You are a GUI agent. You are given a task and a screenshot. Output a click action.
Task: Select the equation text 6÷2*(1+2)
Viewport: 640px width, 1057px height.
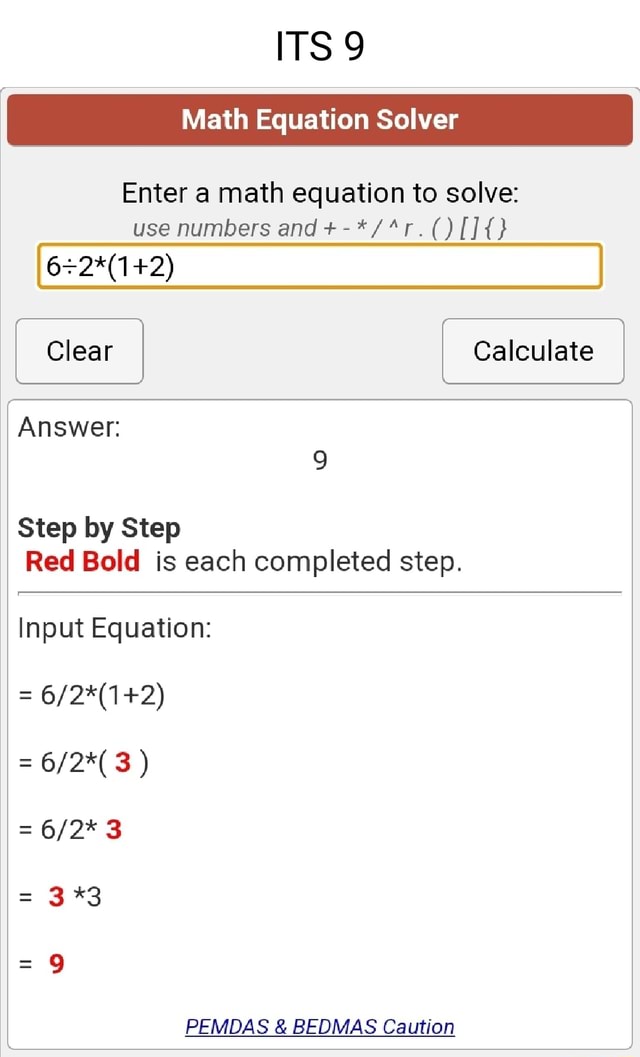110,266
